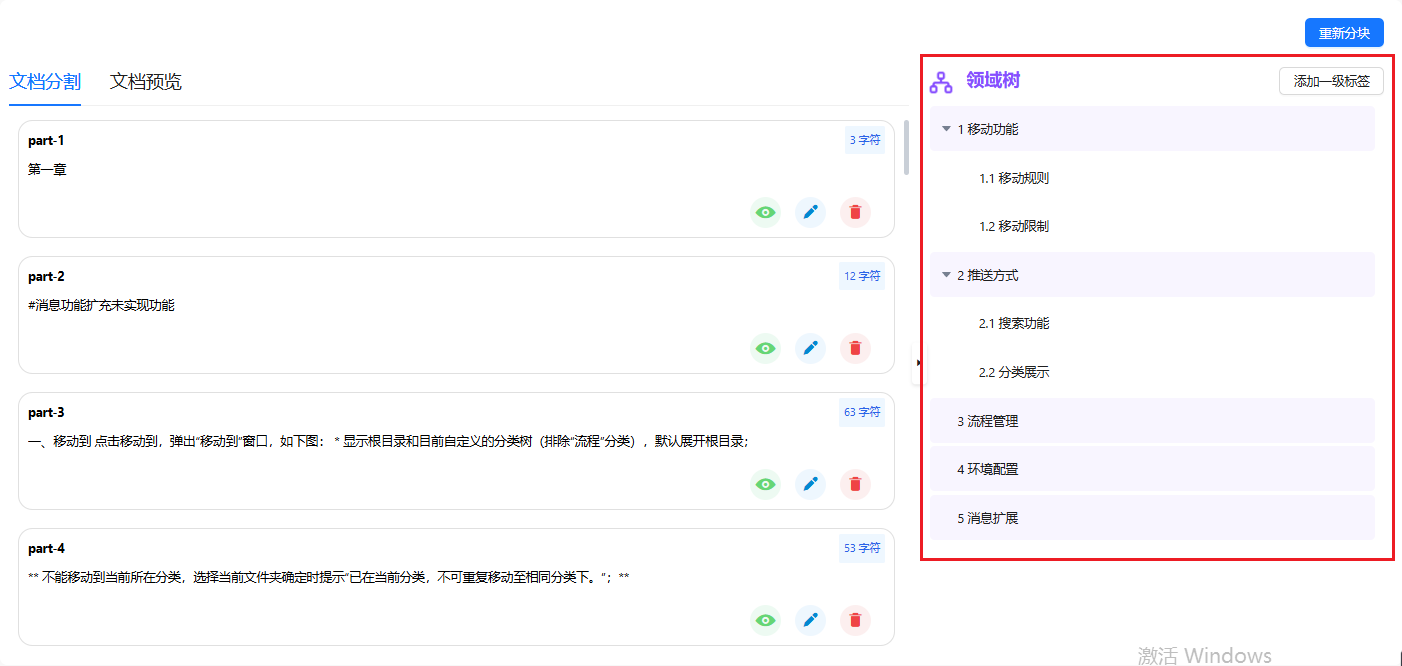Select the 文档分割 tab
The image size is (1402, 666).
[45, 82]
